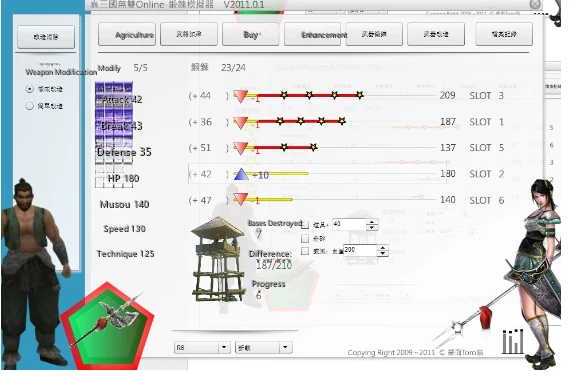
Task: Click the red down triangle on the 209 row
Action: (x=241, y=96)
